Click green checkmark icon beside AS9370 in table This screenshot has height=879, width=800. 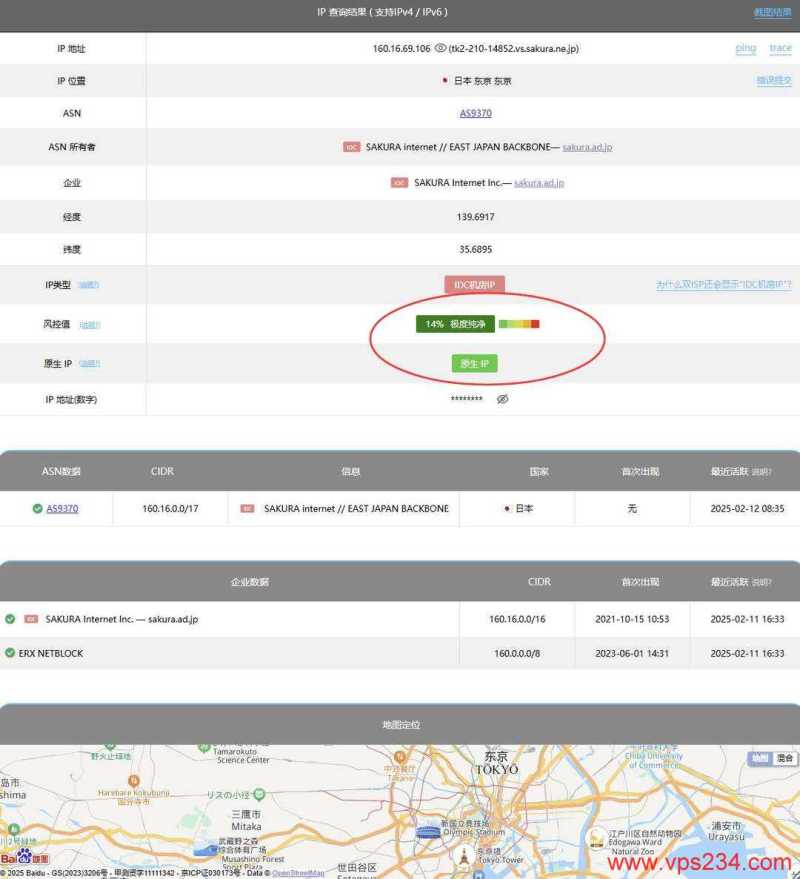coord(37,508)
